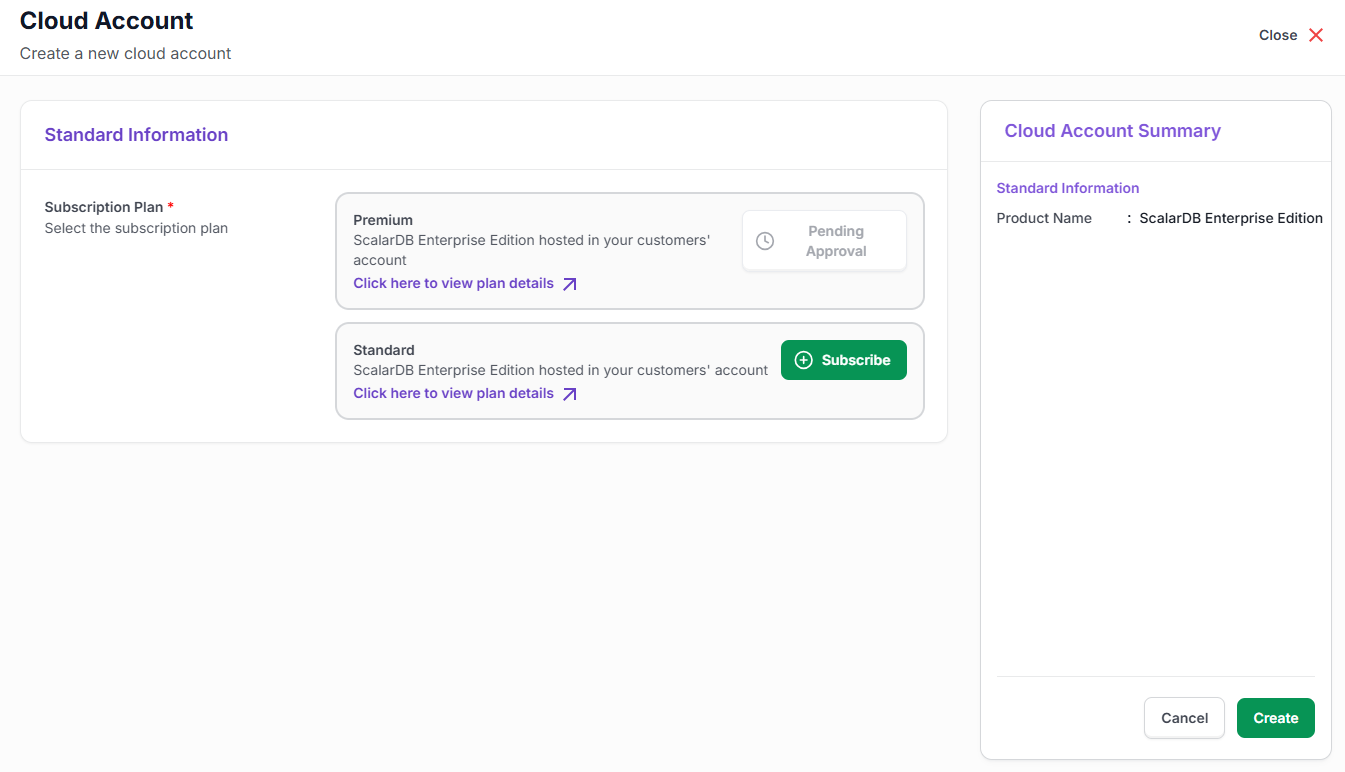Click Create to finish the cloud account
The height and width of the screenshot is (772, 1345).
1275,718
